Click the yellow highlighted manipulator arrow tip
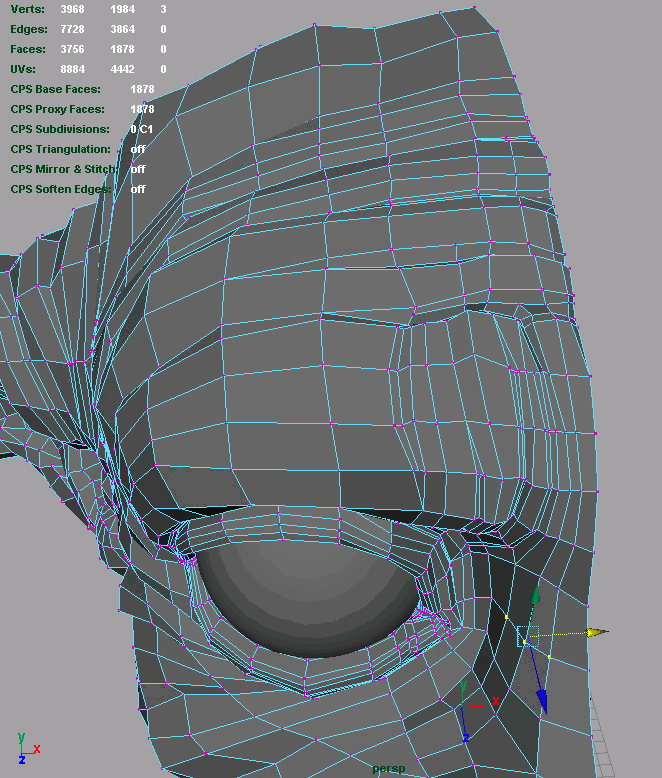 click(596, 632)
